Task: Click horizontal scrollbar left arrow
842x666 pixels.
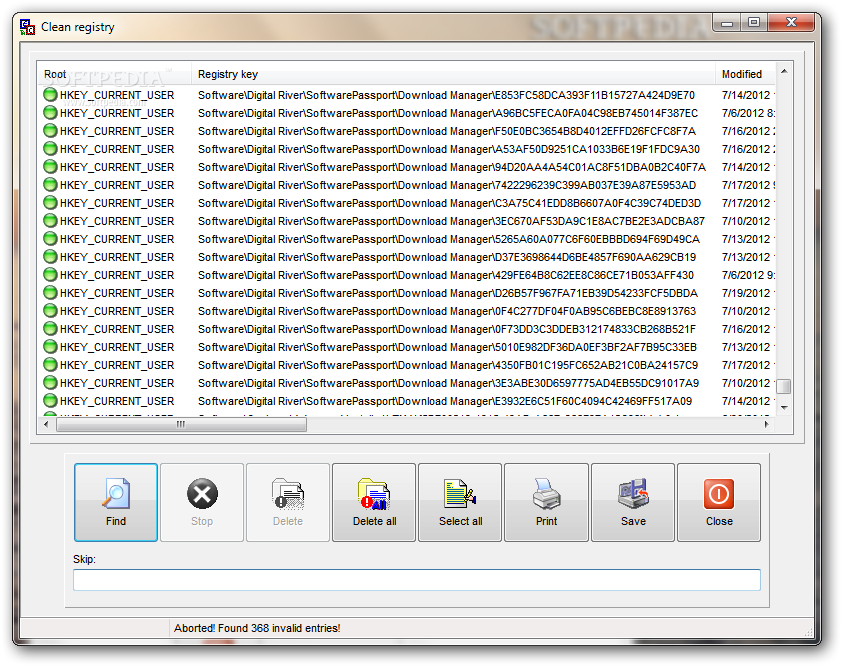Action: pos(46,424)
